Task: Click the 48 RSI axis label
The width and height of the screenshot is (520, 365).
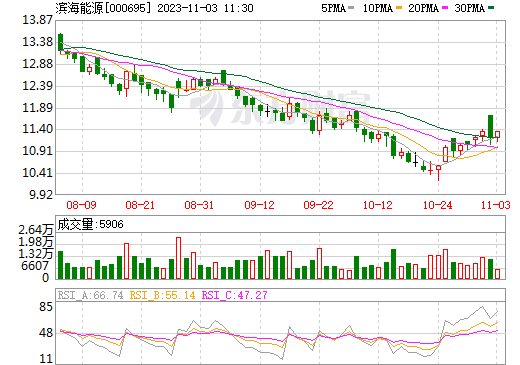Action: click(46, 333)
